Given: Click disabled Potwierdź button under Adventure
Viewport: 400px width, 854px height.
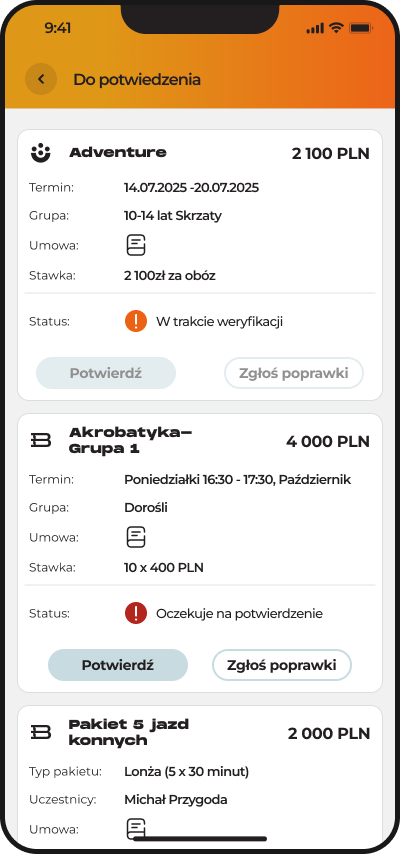Looking at the screenshot, I should [106, 373].
